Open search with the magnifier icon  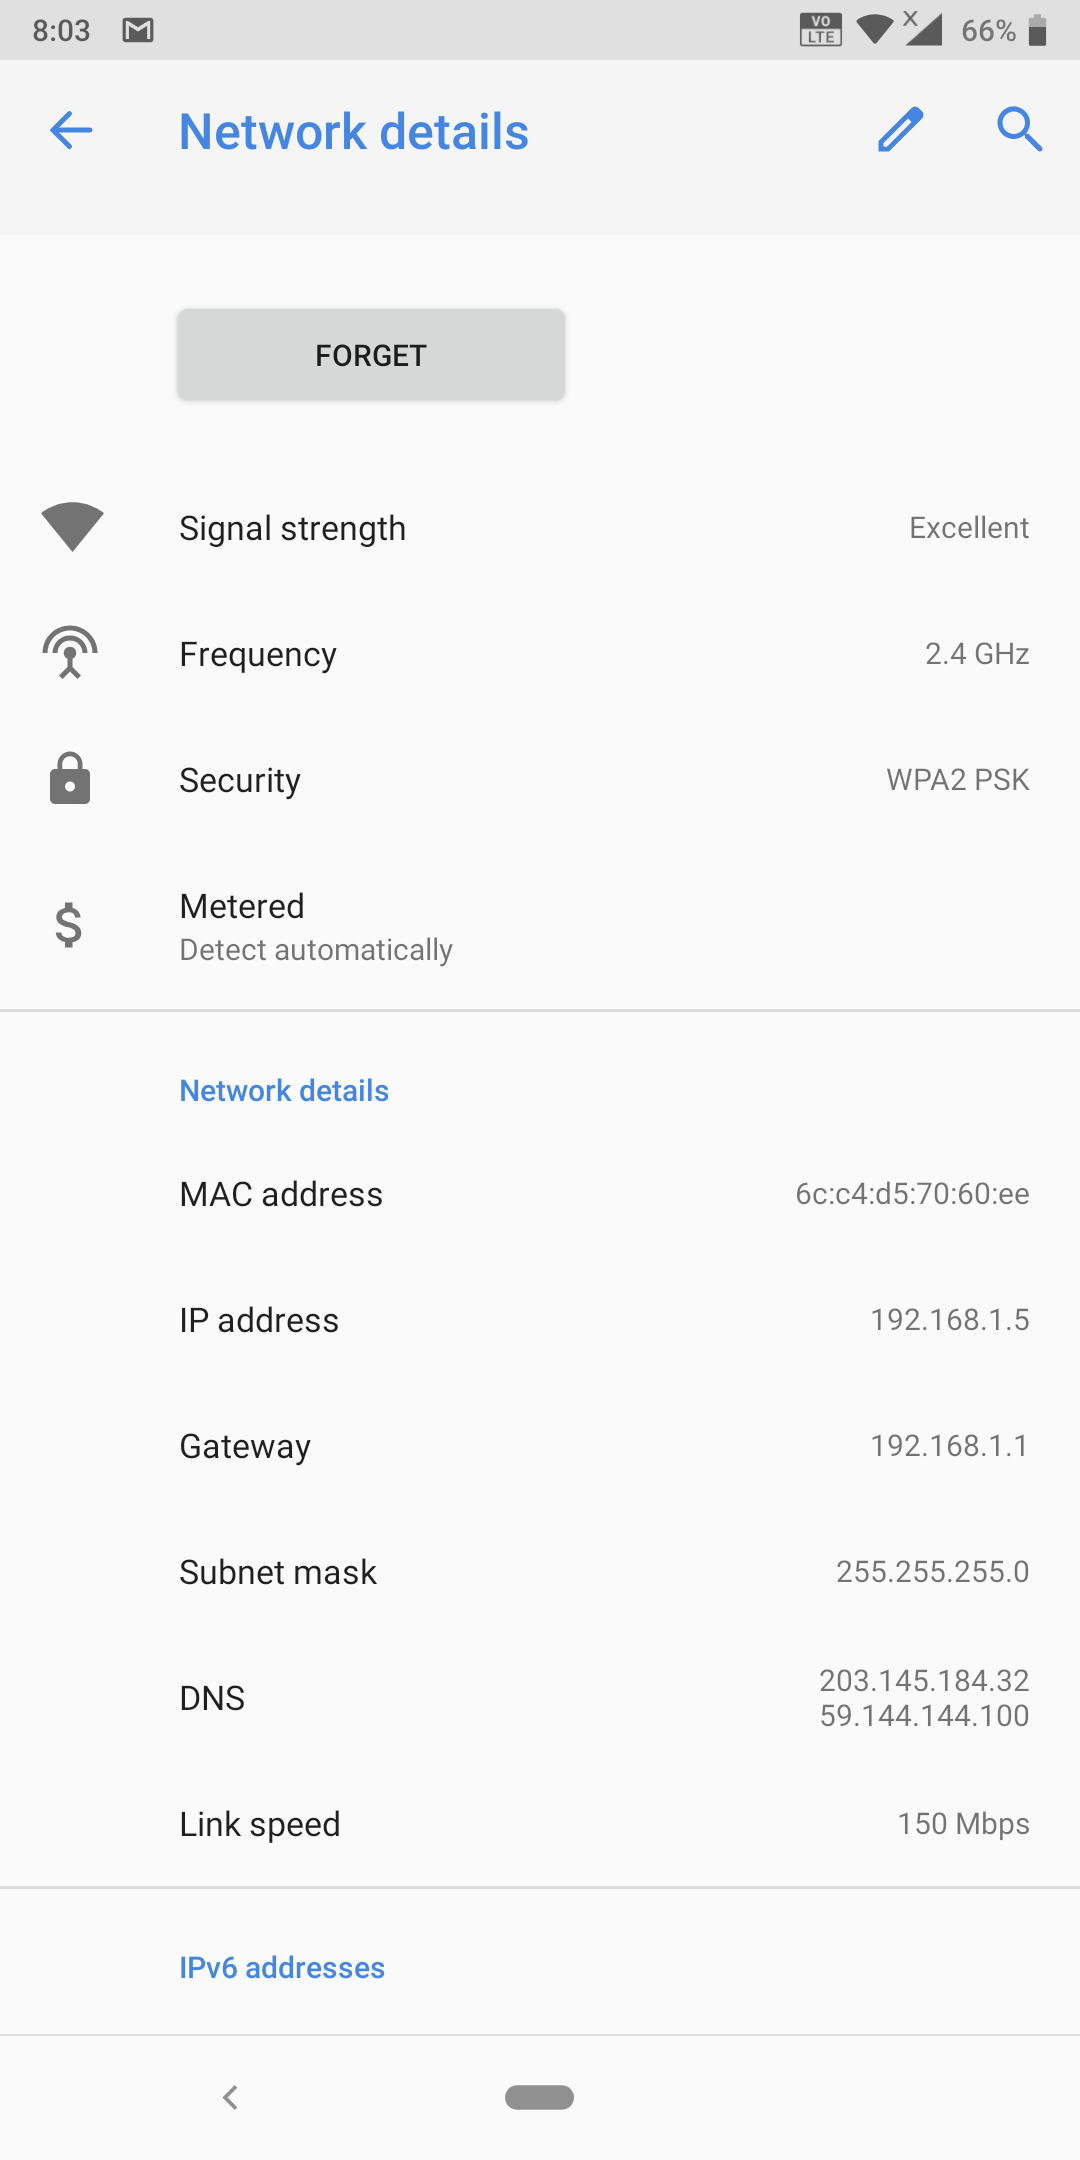click(1019, 130)
